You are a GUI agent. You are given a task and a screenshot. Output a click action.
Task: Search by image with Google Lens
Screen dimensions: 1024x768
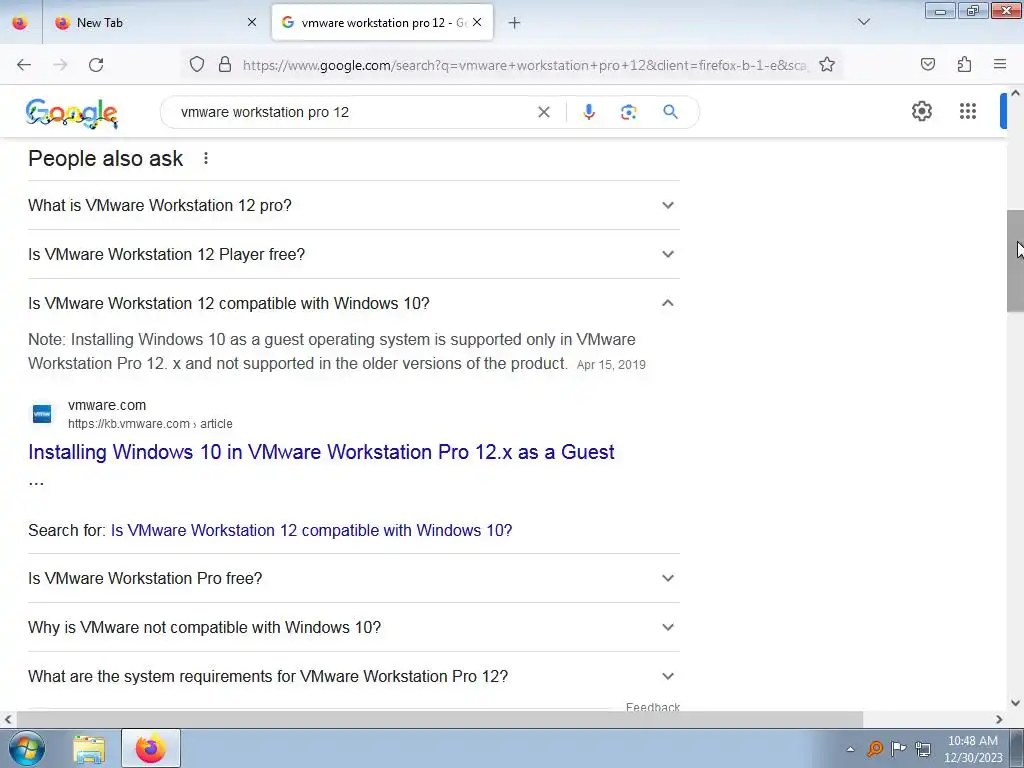628,112
